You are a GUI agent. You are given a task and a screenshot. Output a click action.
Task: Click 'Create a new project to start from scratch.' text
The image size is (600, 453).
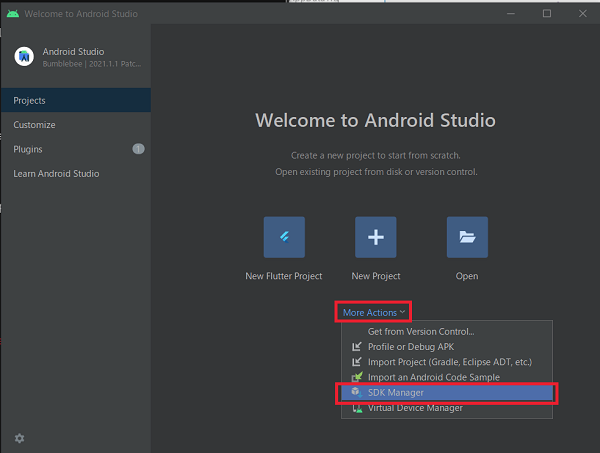[x=375, y=155]
